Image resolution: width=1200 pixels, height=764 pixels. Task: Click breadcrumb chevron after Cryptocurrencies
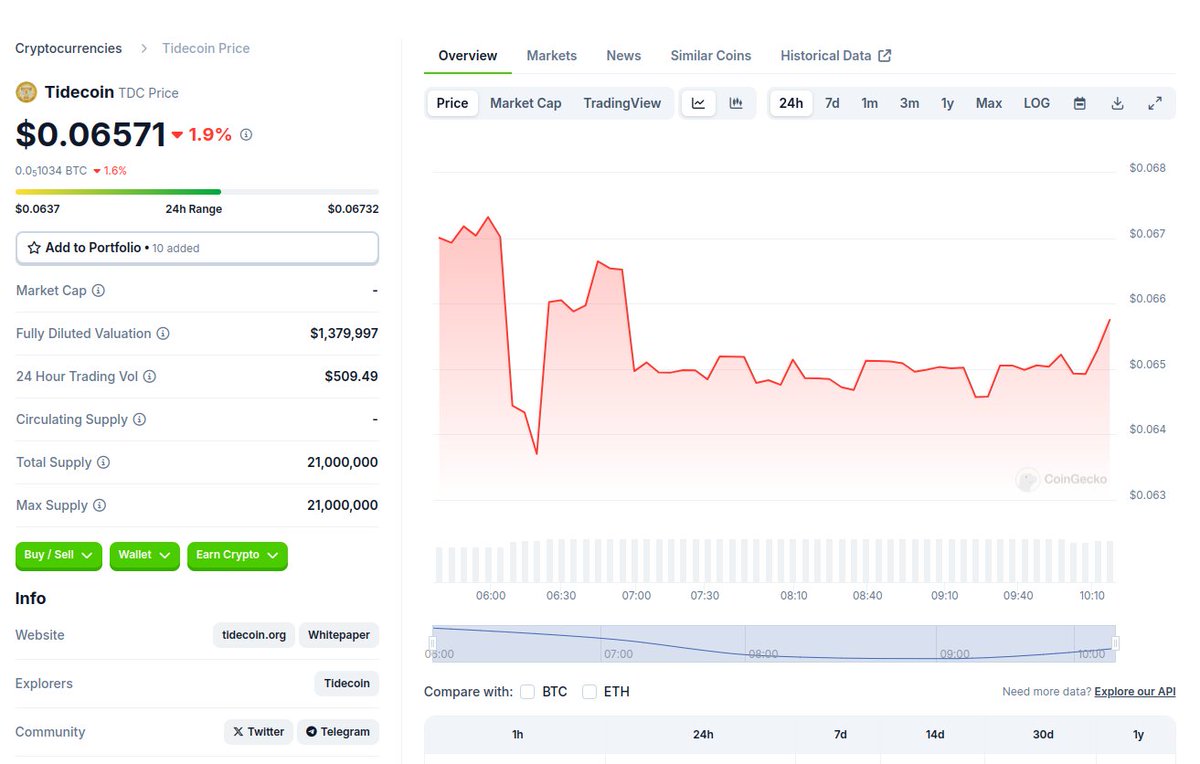tap(144, 48)
